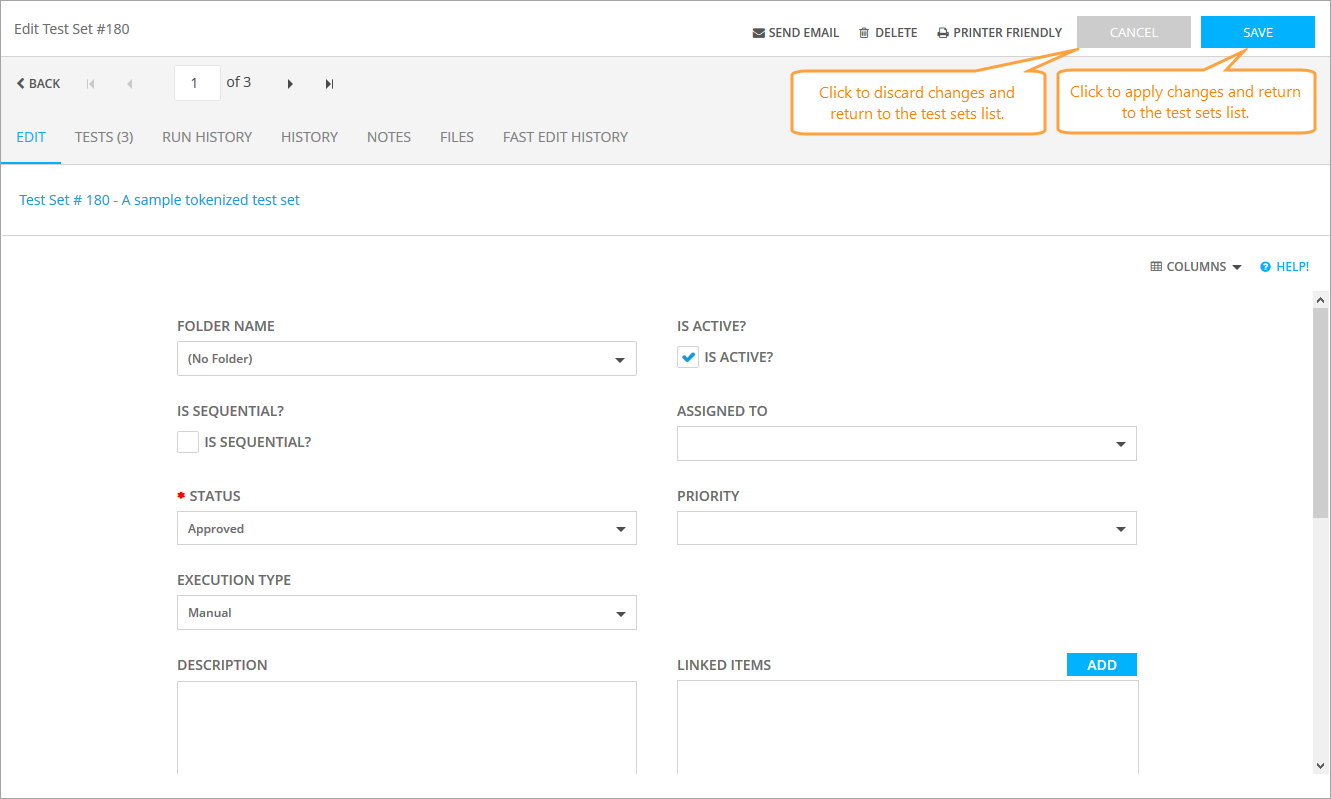Click the vertical scrollbar's down arrow
The image size is (1331, 799).
click(1320, 765)
